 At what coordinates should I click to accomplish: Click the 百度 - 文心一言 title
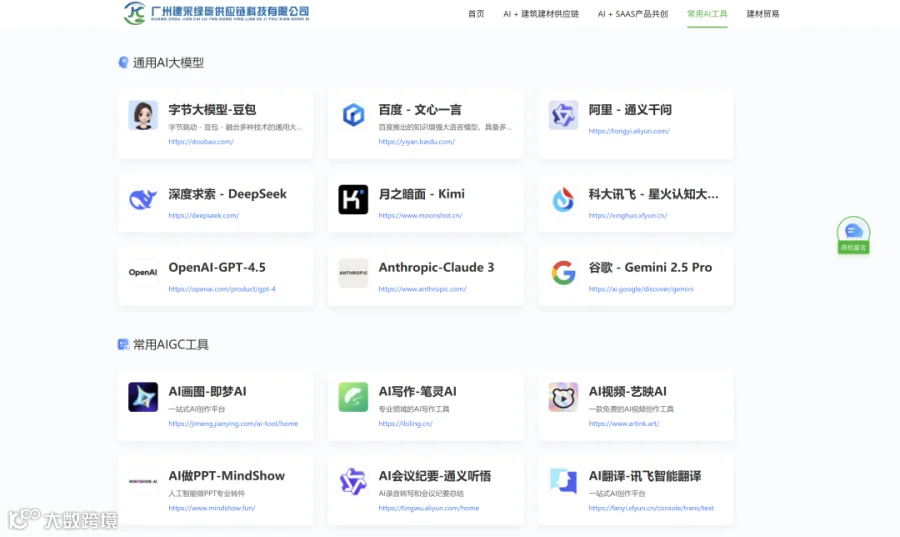420,110
